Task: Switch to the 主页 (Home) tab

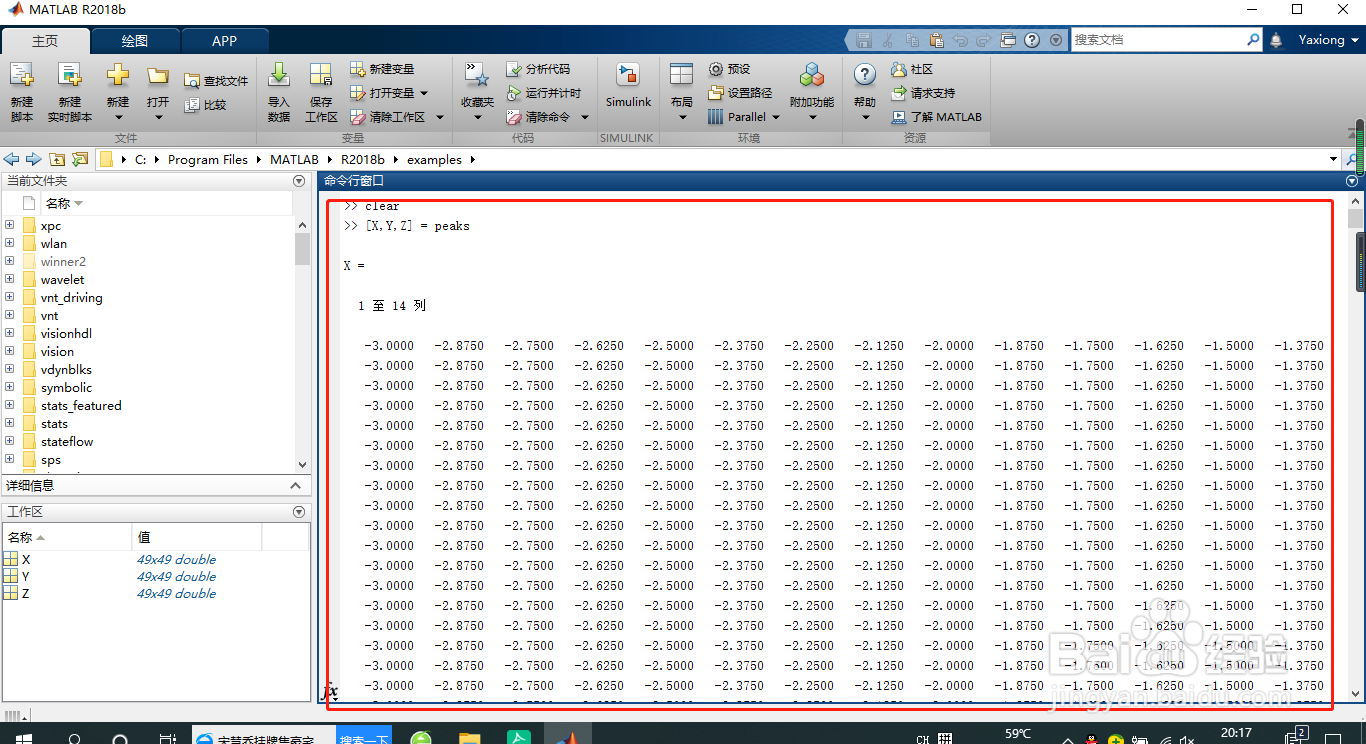Action: click(45, 41)
